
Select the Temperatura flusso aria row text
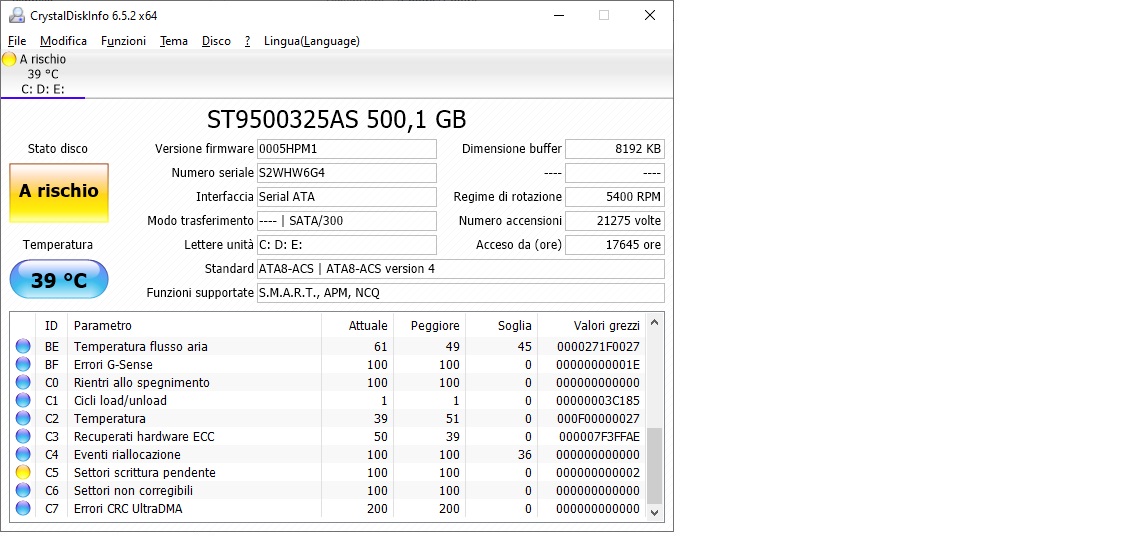coord(141,346)
